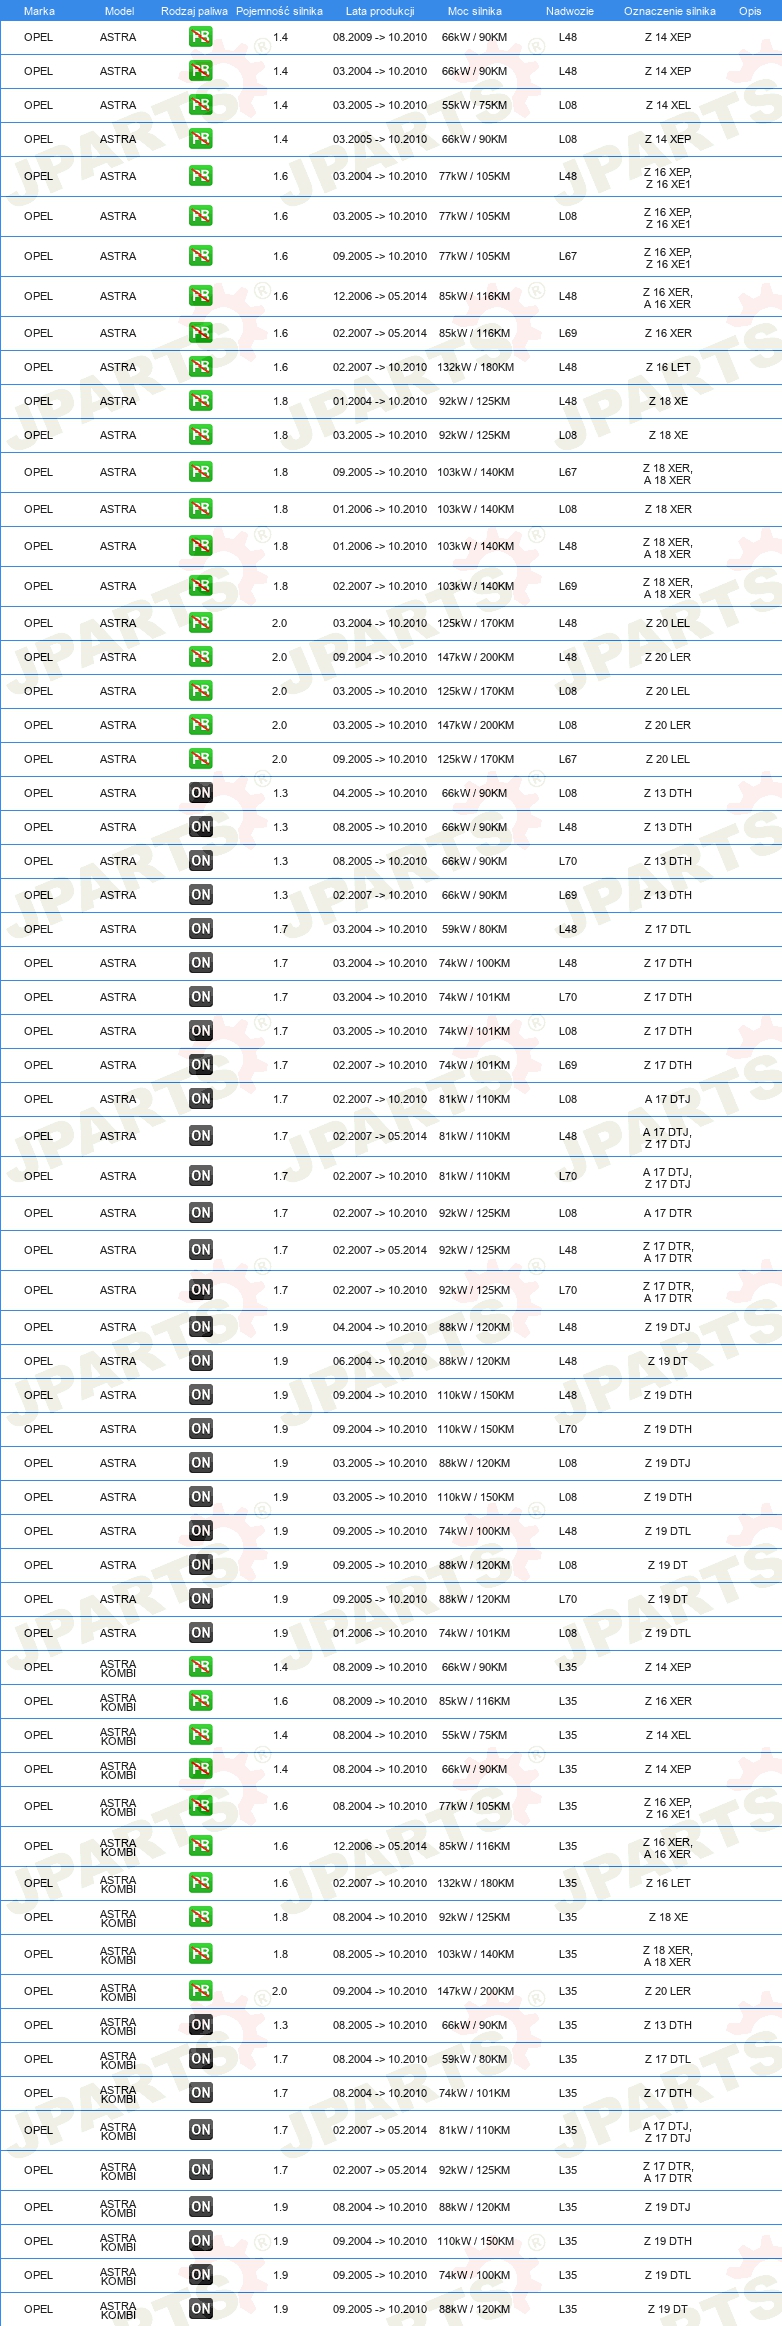Screen dimensions: 782x2326
Task: Click the Rodzaj paliwa column header
Action: [x=194, y=11]
